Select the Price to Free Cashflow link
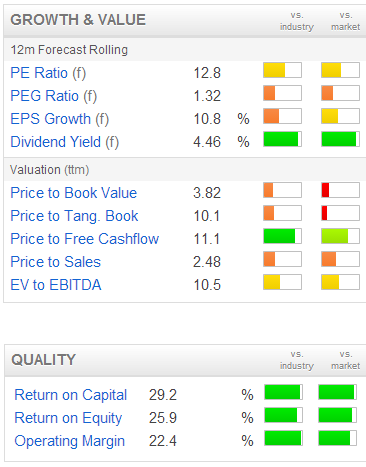This screenshot has width=366, height=467. pyautogui.click(x=85, y=239)
